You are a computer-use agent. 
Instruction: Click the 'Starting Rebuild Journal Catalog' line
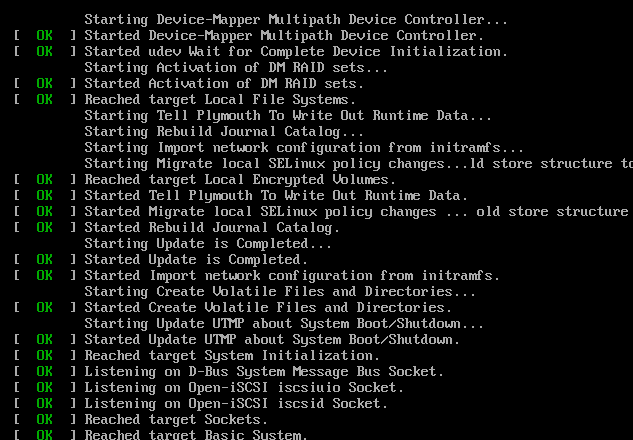click(x=224, y=131)
